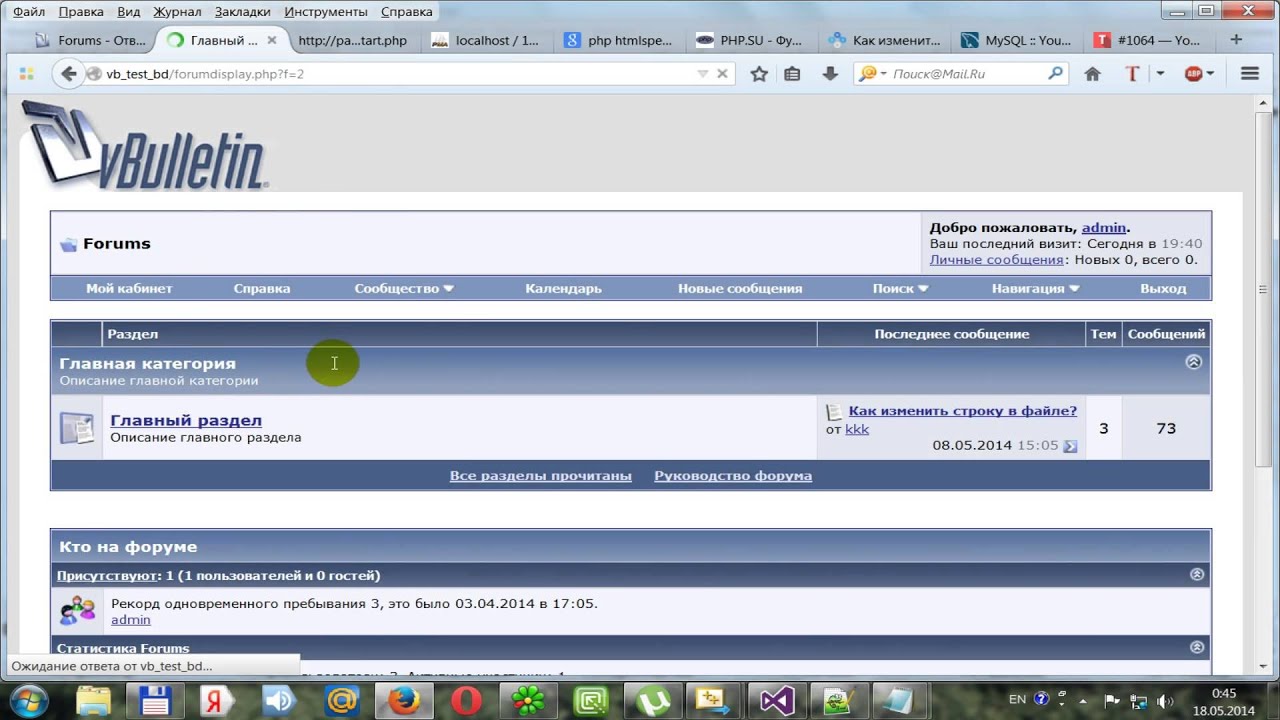The image size is (1280, 720).
Task: Open the Главный раздел forum link
Action: coord(186,420)
